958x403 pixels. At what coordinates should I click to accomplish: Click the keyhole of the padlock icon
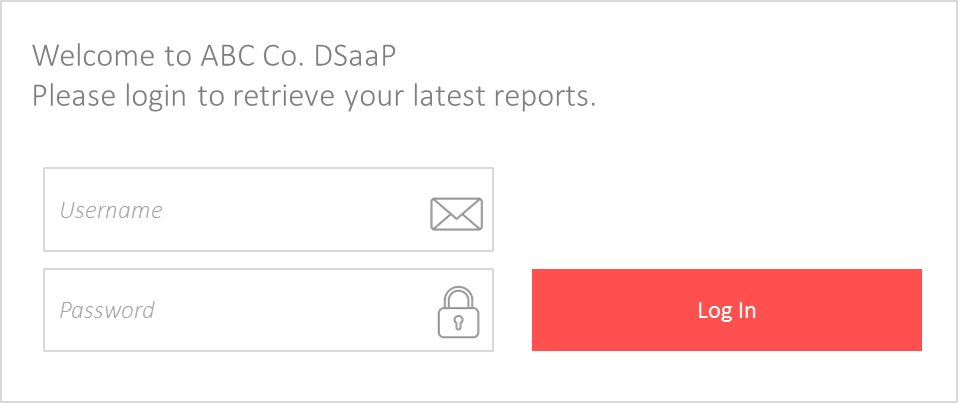459,322
